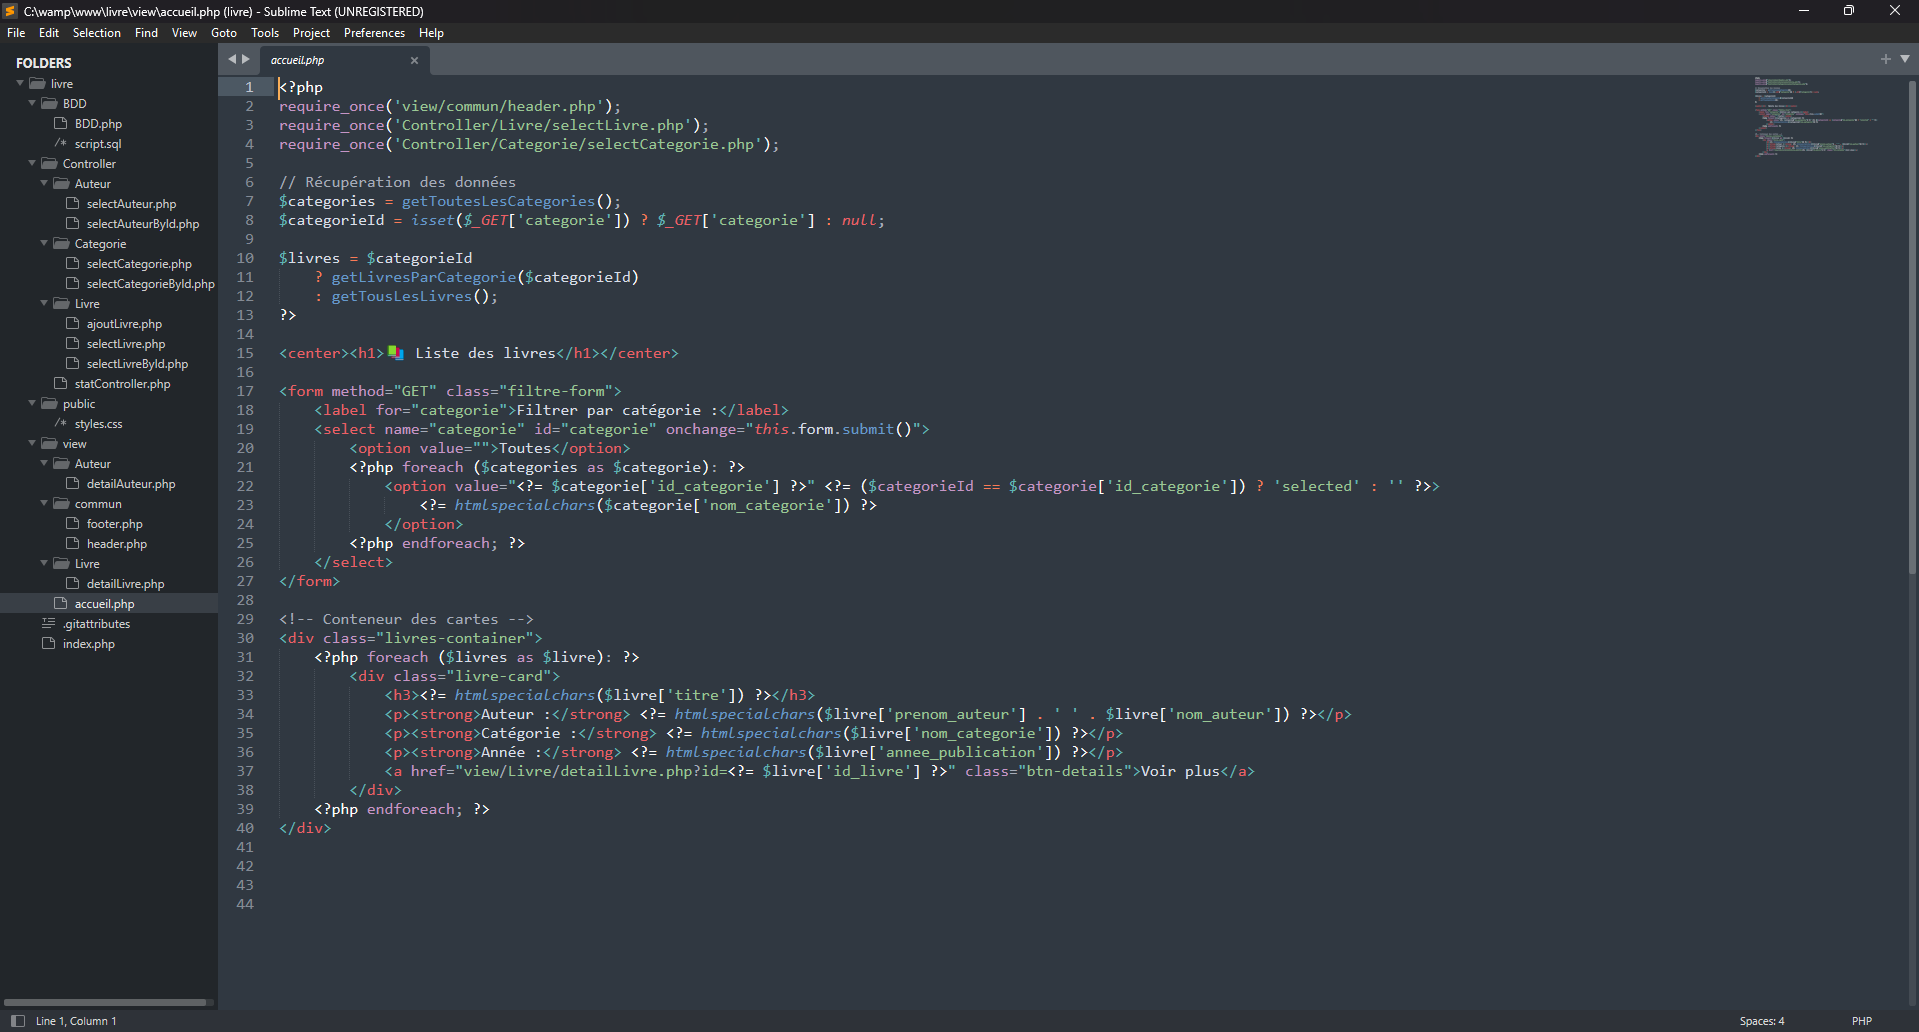
Task: Click the new tab plus icon
Action: (1885, 59)
